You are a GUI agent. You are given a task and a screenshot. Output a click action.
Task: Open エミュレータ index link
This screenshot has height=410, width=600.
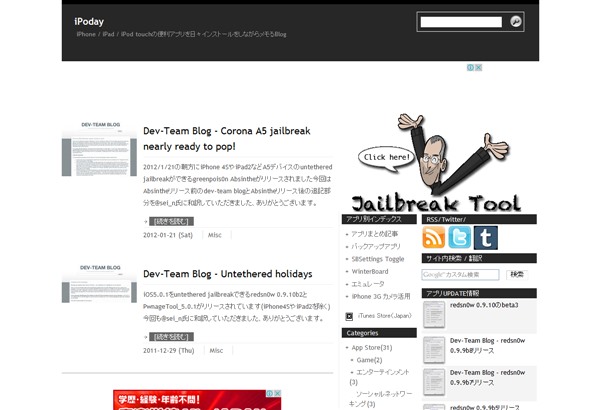pyautogui.click(x=367, y=284)
